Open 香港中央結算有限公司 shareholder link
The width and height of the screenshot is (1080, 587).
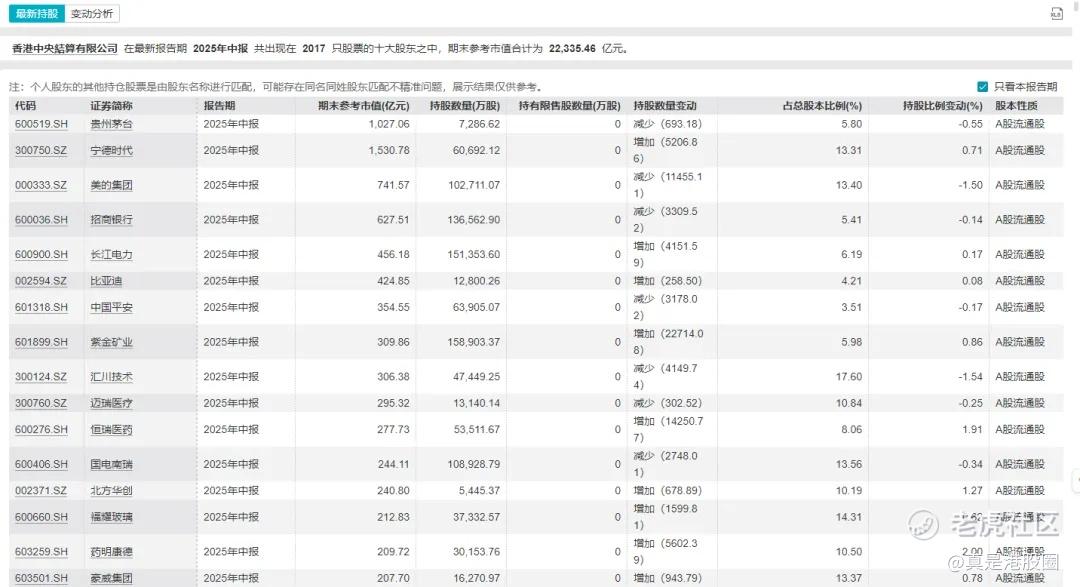65,49
